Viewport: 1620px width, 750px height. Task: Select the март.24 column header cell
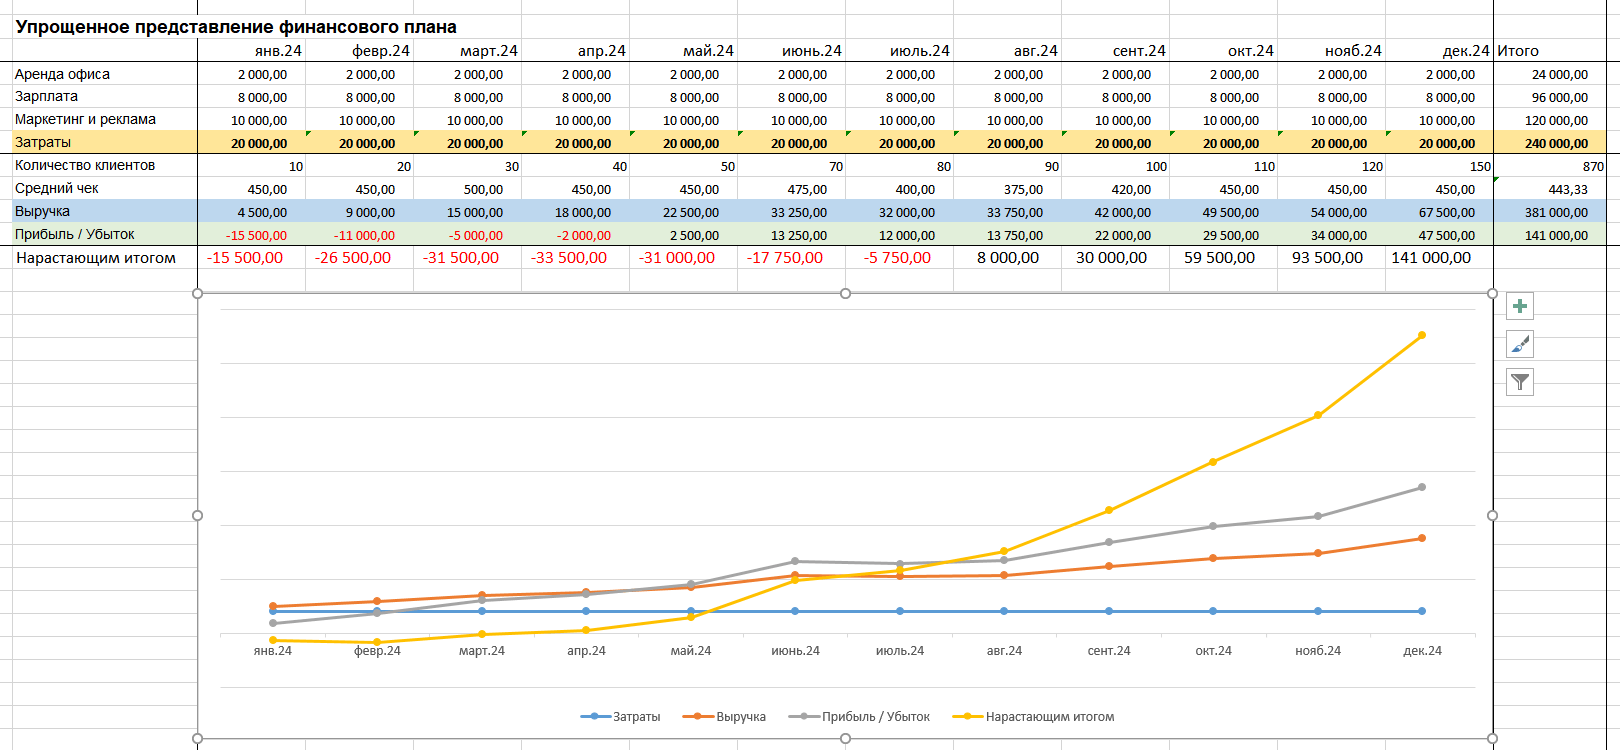coord(468,50)
